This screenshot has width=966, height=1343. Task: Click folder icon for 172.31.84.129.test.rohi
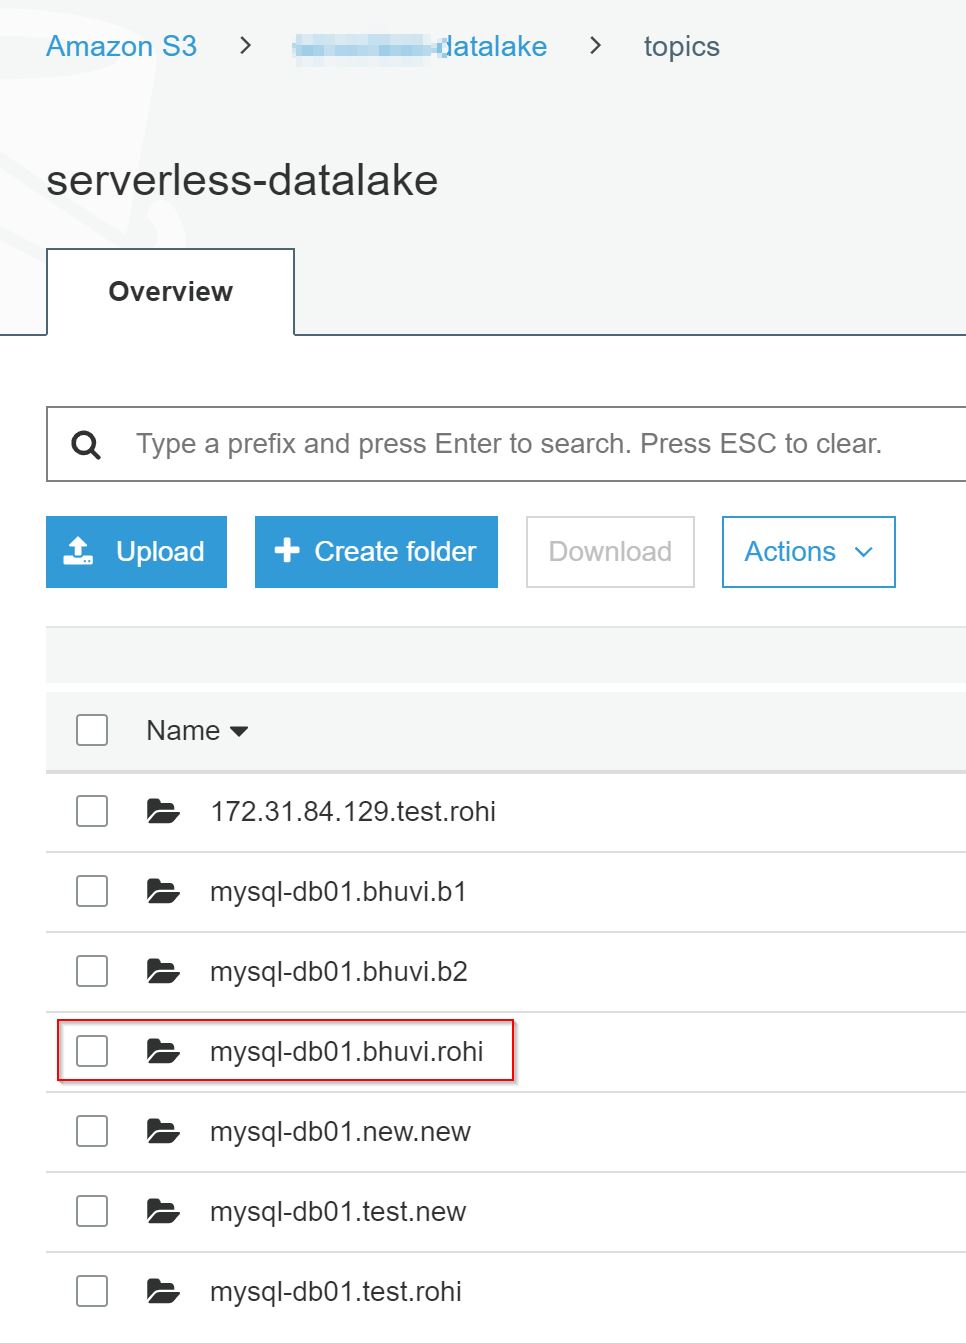click(163, 811)
